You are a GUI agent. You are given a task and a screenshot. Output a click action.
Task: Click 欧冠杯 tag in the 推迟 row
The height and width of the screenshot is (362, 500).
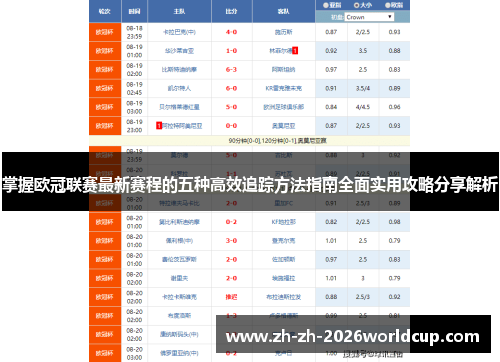pos(105,297)
